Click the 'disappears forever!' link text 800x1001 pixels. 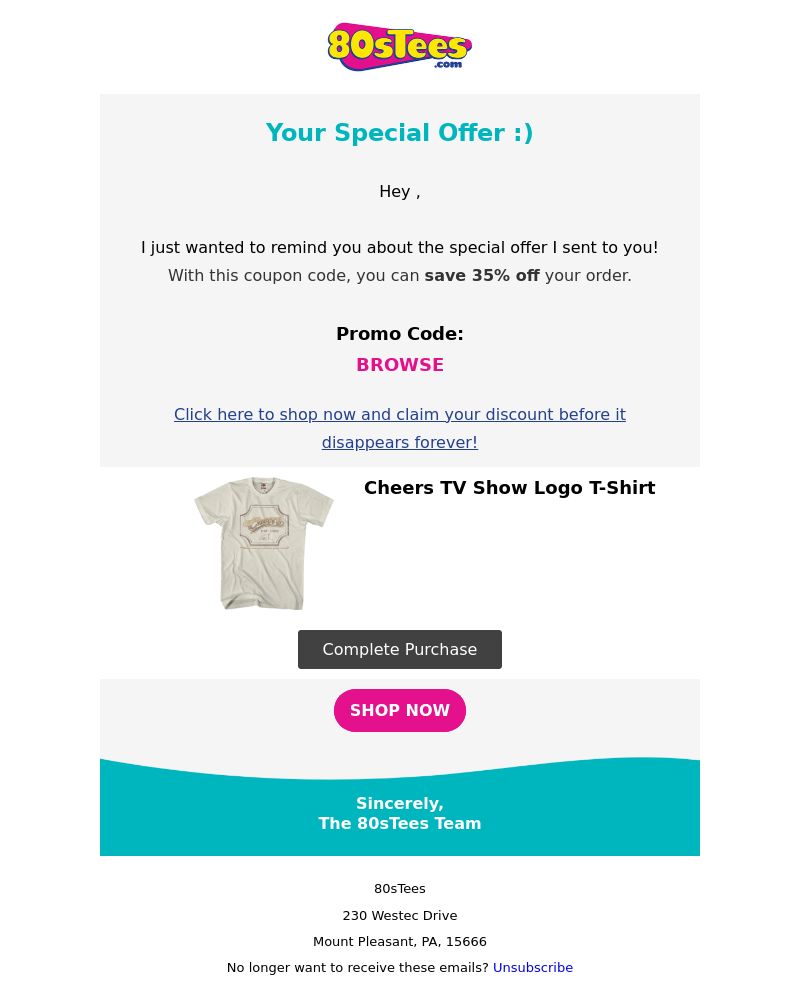click(400, 442)
